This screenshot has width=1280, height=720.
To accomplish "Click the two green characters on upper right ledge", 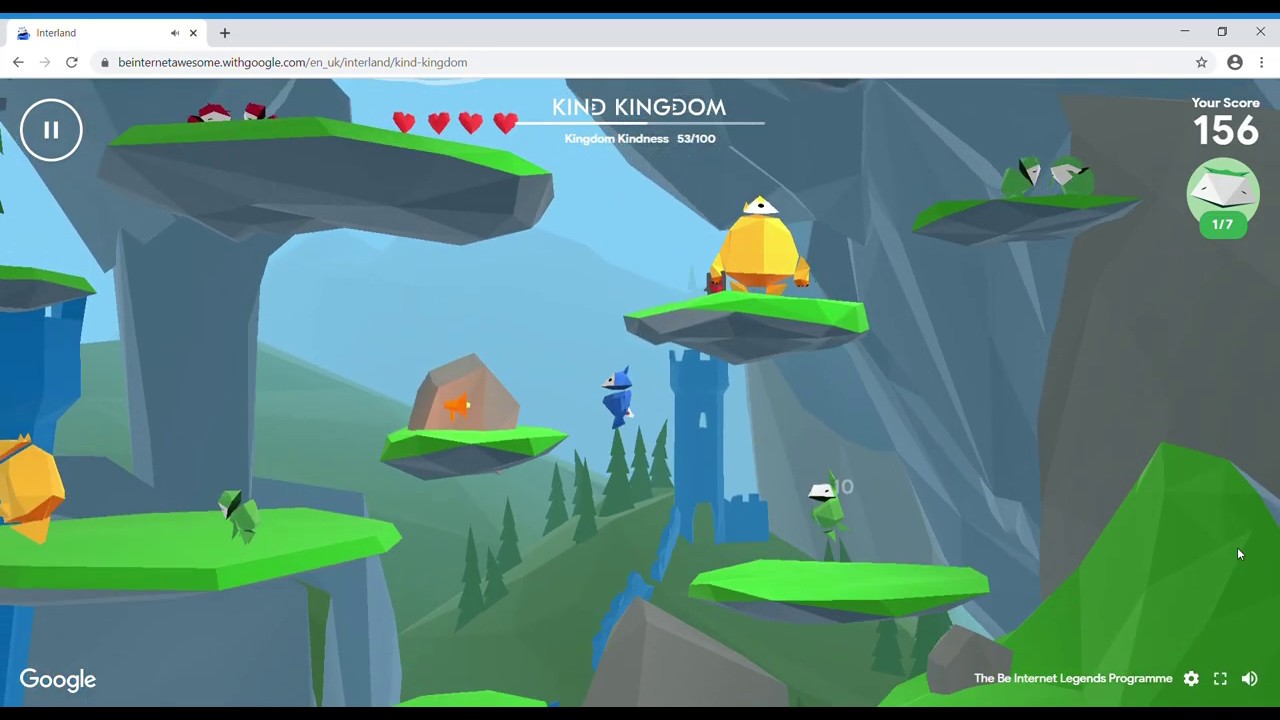I will pos(1048,177).
